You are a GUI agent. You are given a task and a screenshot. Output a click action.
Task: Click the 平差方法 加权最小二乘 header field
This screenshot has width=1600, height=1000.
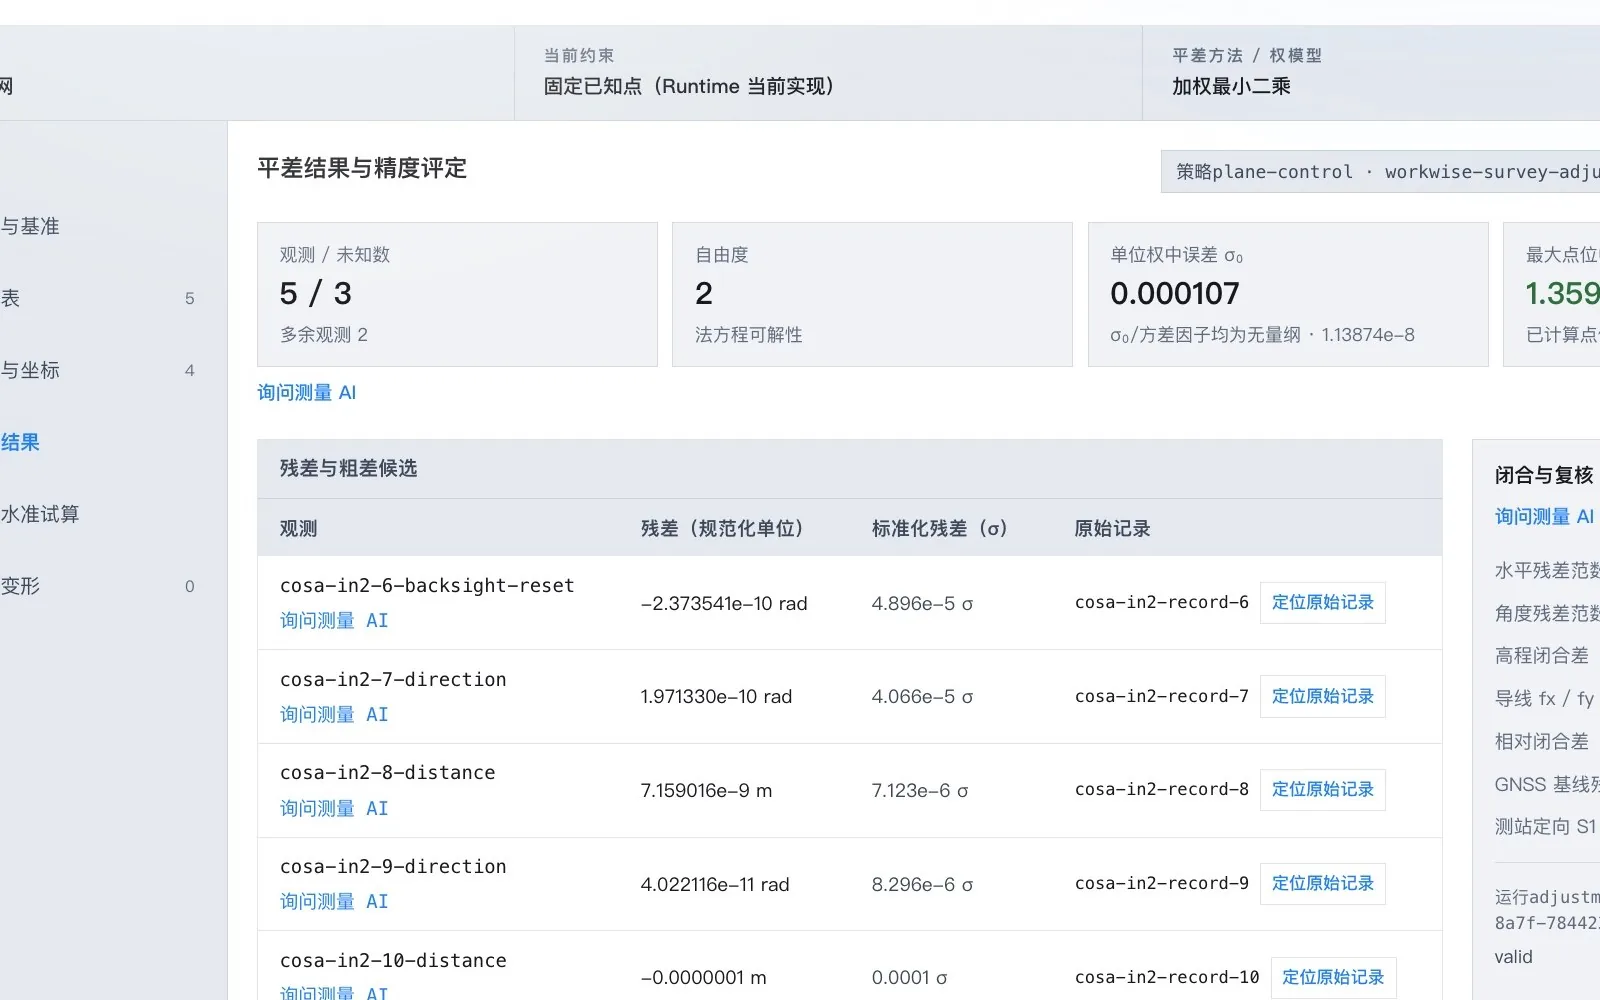point(1371,73)
